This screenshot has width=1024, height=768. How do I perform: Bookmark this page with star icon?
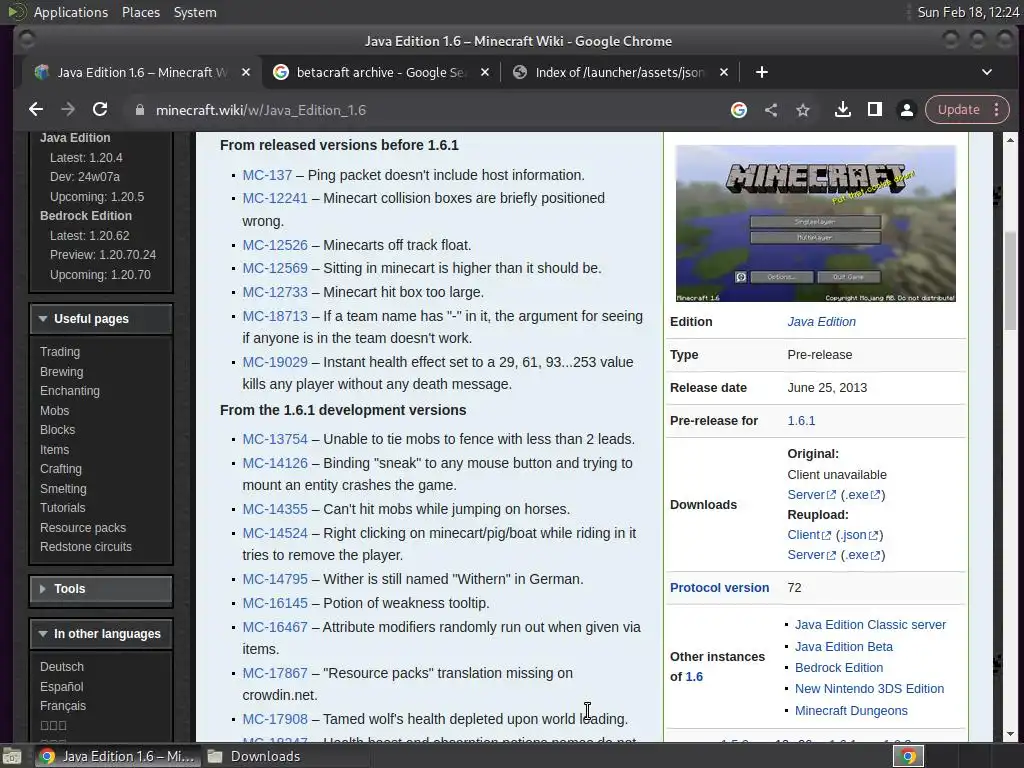click(803, 110)
